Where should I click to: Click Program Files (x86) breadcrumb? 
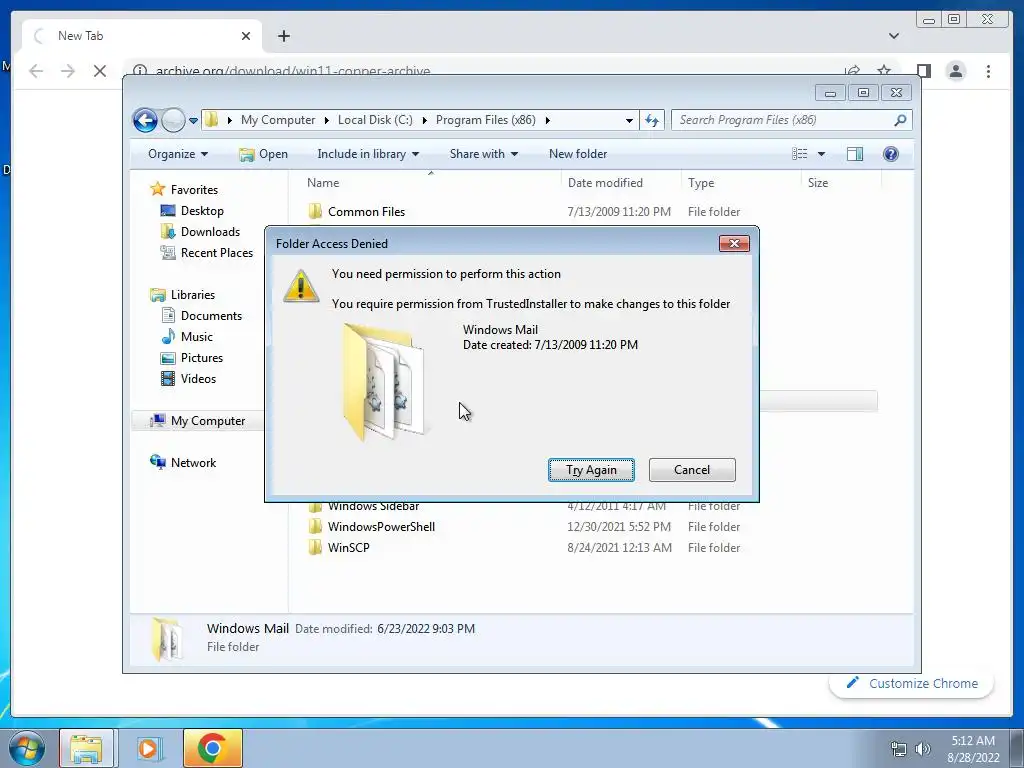(x=485, y=120)
